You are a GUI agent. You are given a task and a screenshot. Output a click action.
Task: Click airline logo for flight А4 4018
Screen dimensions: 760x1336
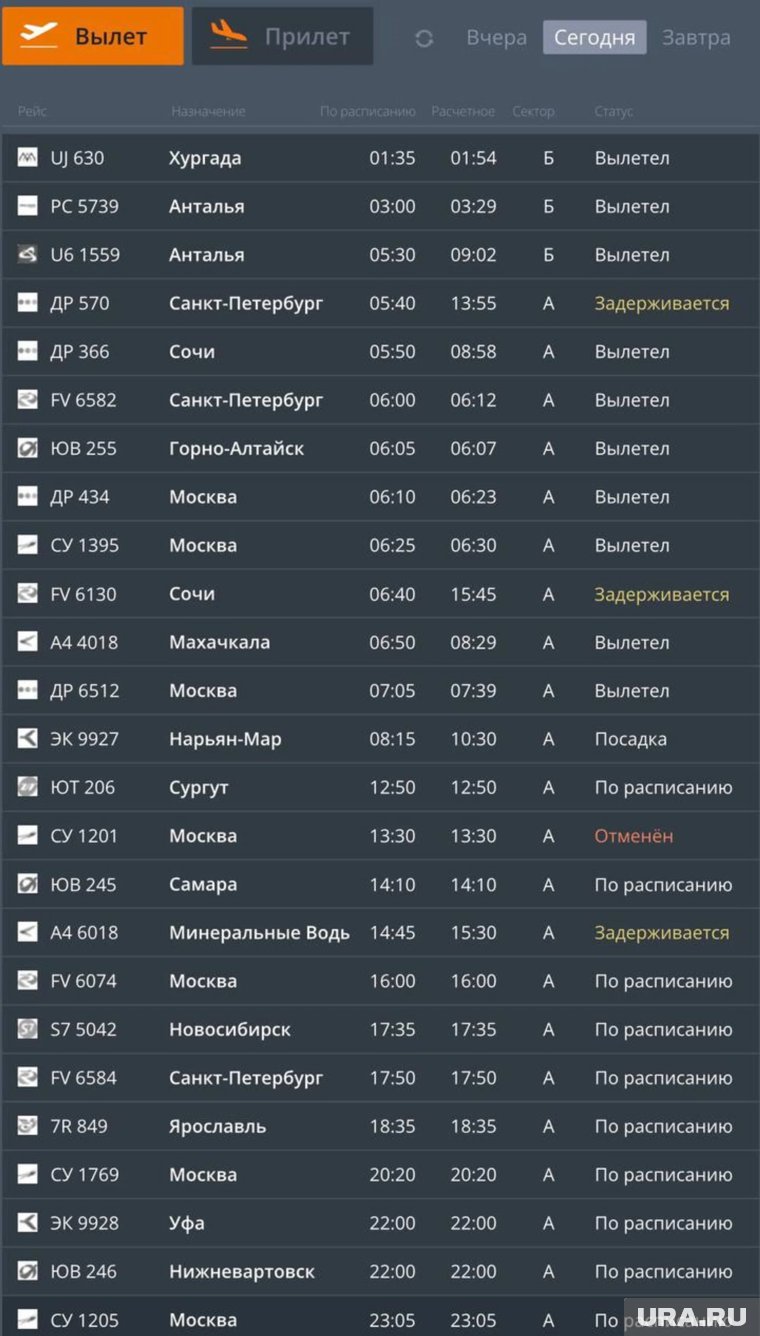pos(28,642)
